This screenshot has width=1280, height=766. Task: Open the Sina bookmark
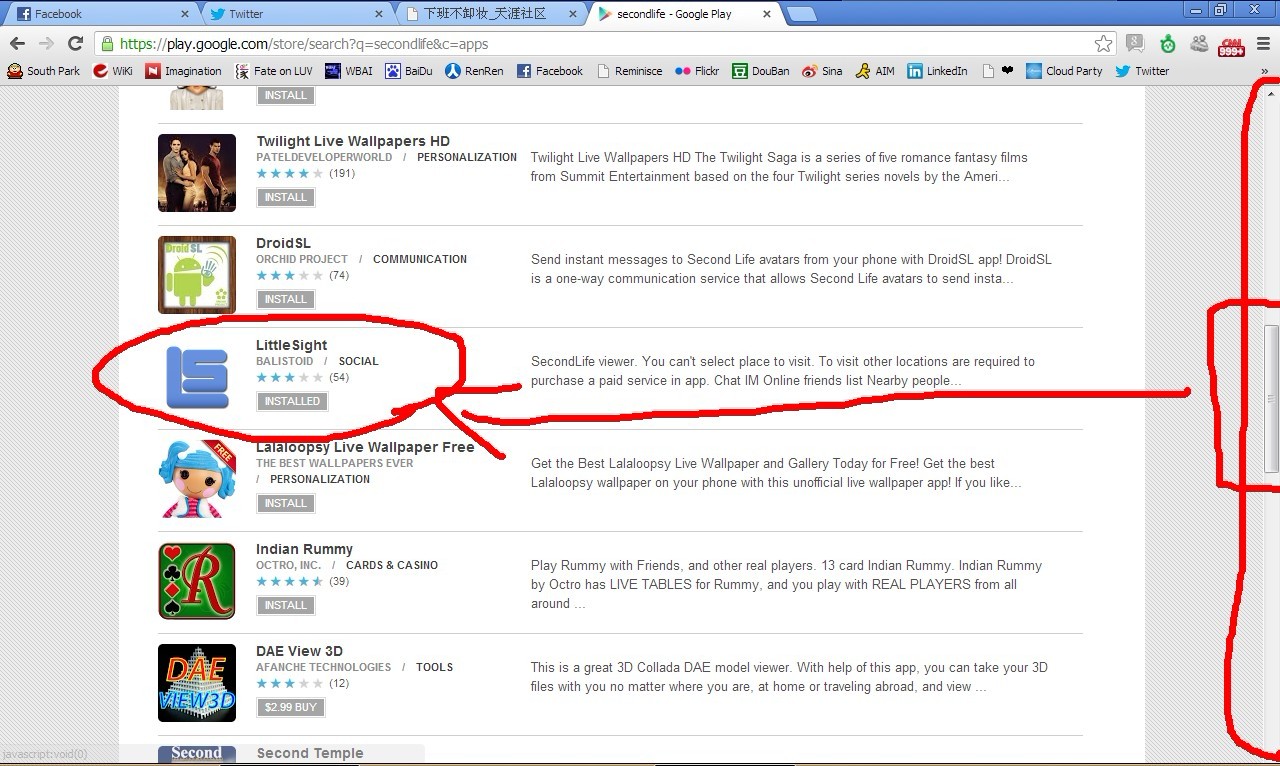click(x=822, y=71)
